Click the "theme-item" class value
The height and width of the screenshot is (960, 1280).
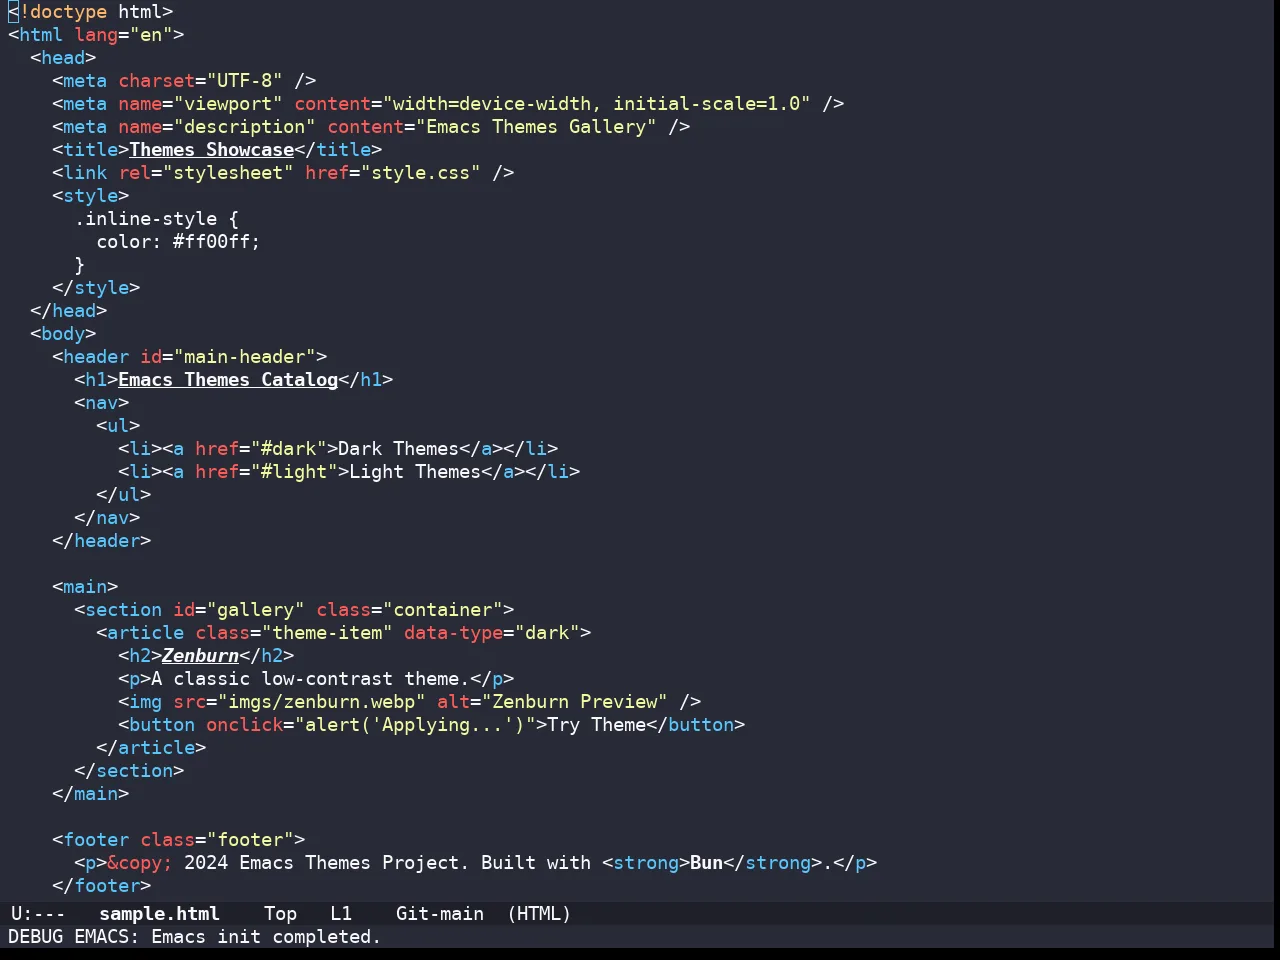tap(327, 633)
